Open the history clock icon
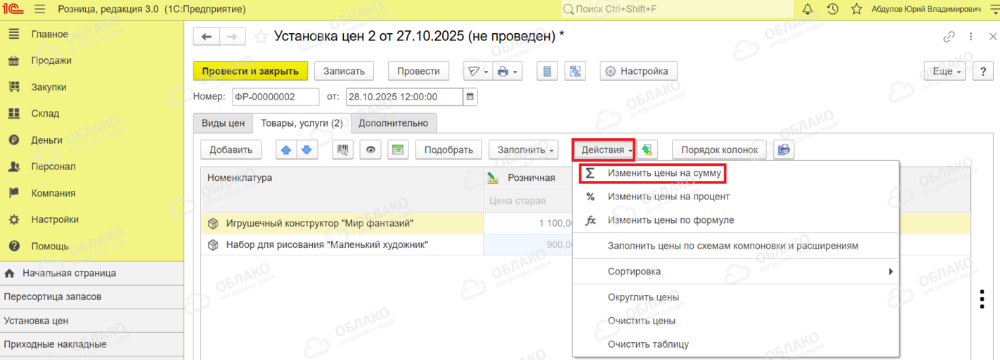 832,9
